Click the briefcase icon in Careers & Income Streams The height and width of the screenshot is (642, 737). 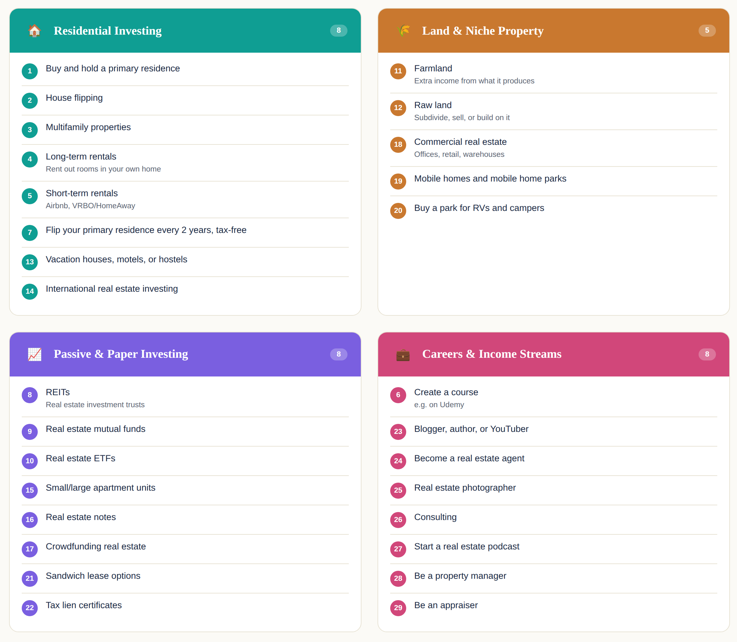click(x=403, y=354)
